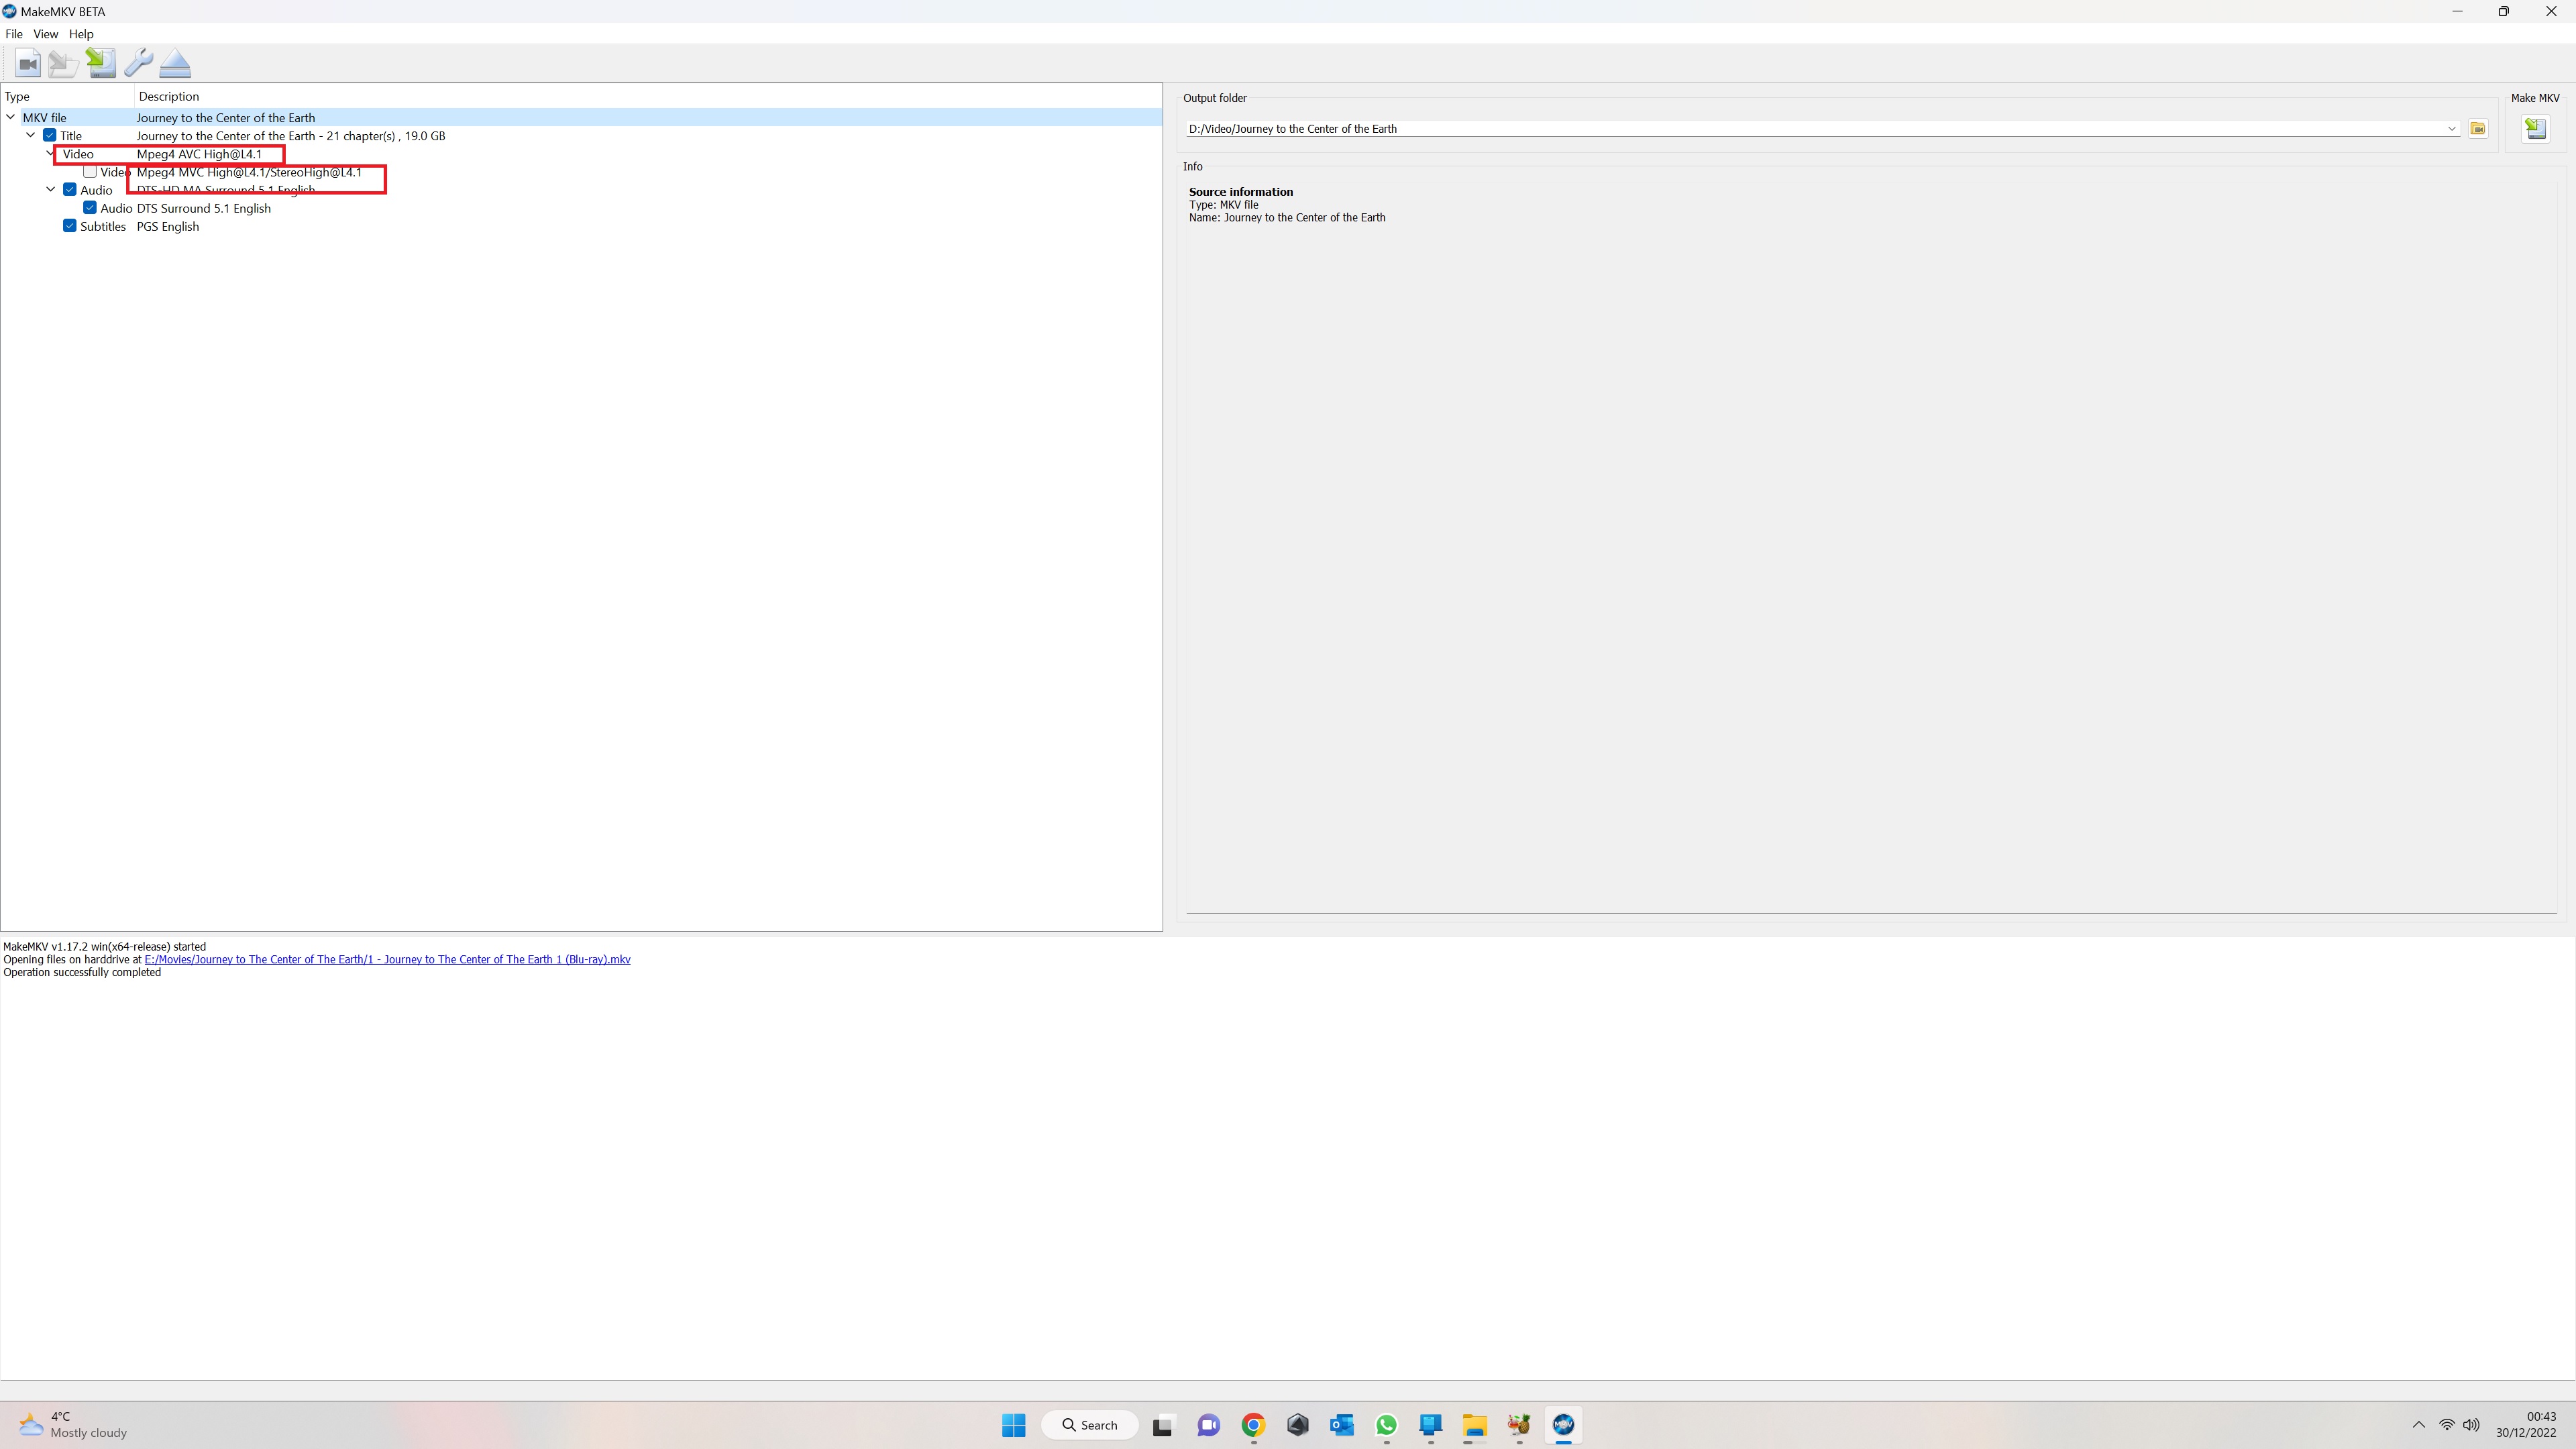Click the output folder path field
The height and width of the screenshot is (1449, 2576).
(1800, 128)
